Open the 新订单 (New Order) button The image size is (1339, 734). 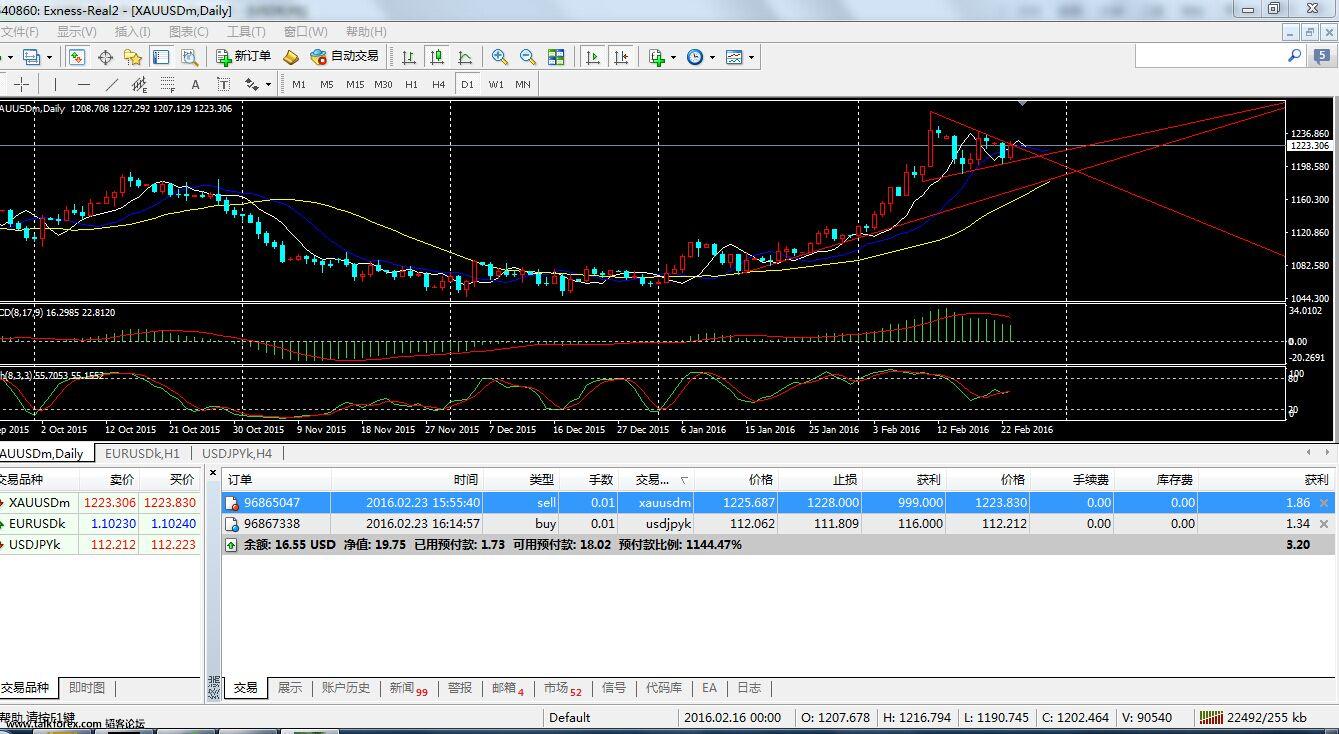pos(243,57)
